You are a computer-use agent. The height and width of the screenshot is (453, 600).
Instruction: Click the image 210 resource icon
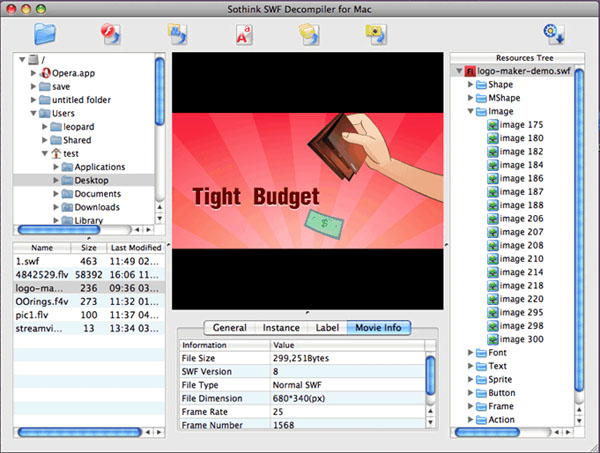(x=493, y=259)
